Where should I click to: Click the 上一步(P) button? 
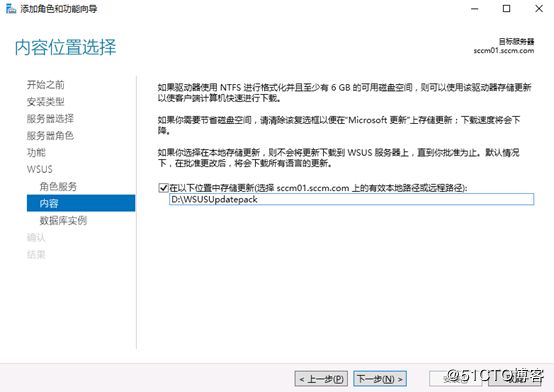click(x=321, y=379)
